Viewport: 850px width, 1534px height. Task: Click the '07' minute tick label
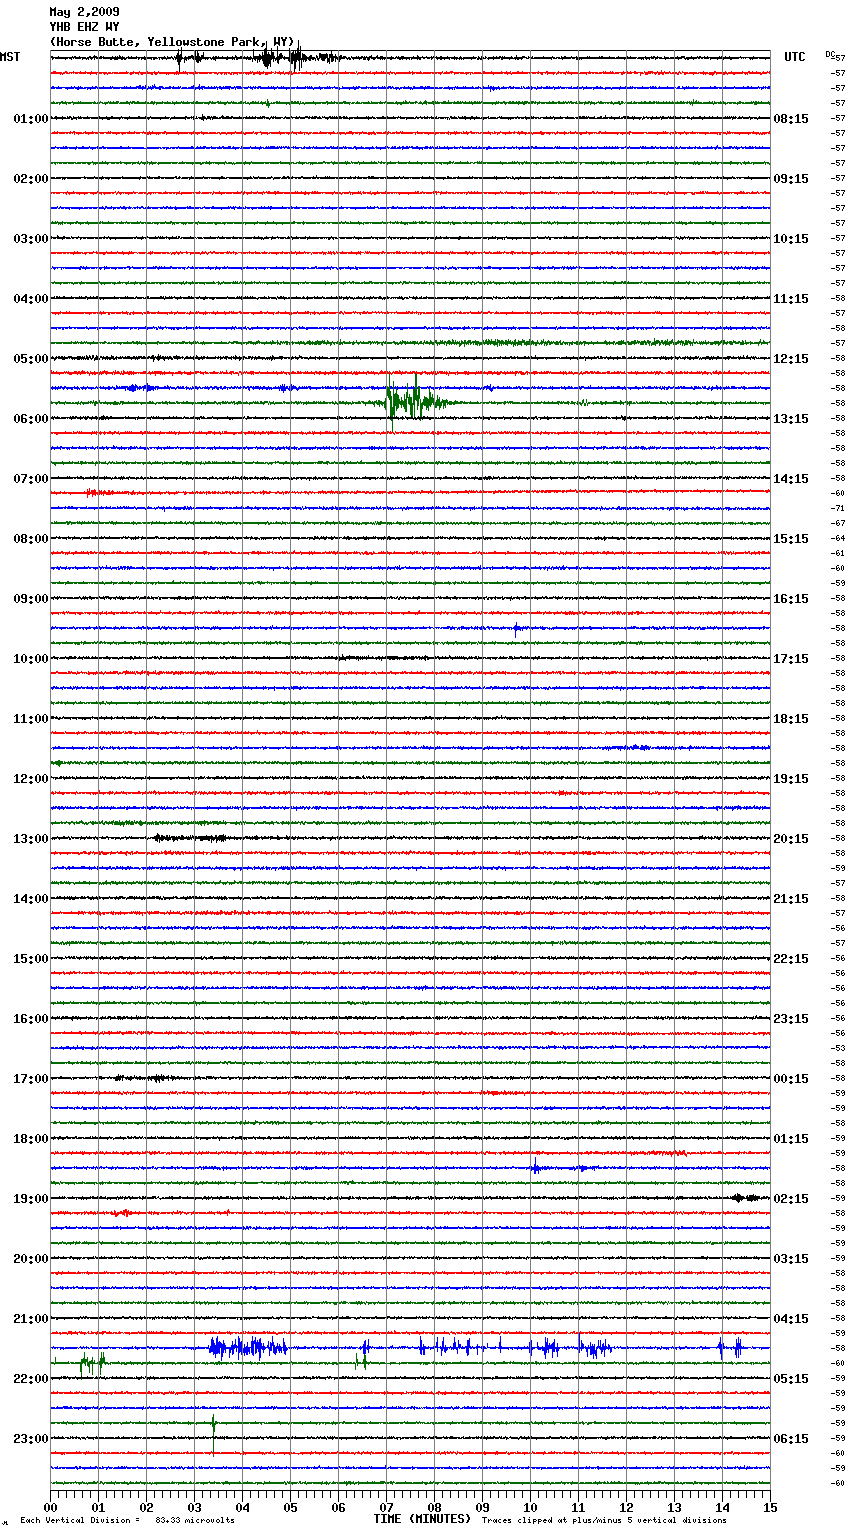386,1507
